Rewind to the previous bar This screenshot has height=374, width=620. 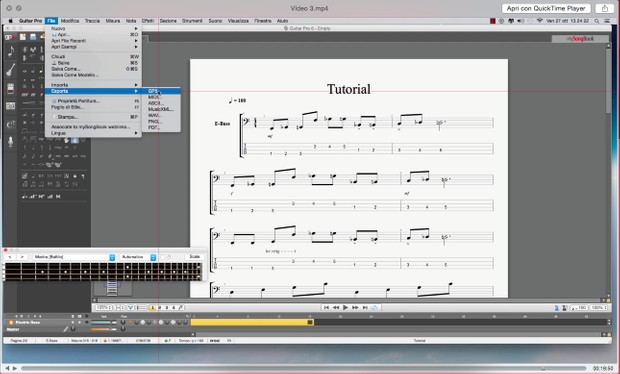pos(336,307)
